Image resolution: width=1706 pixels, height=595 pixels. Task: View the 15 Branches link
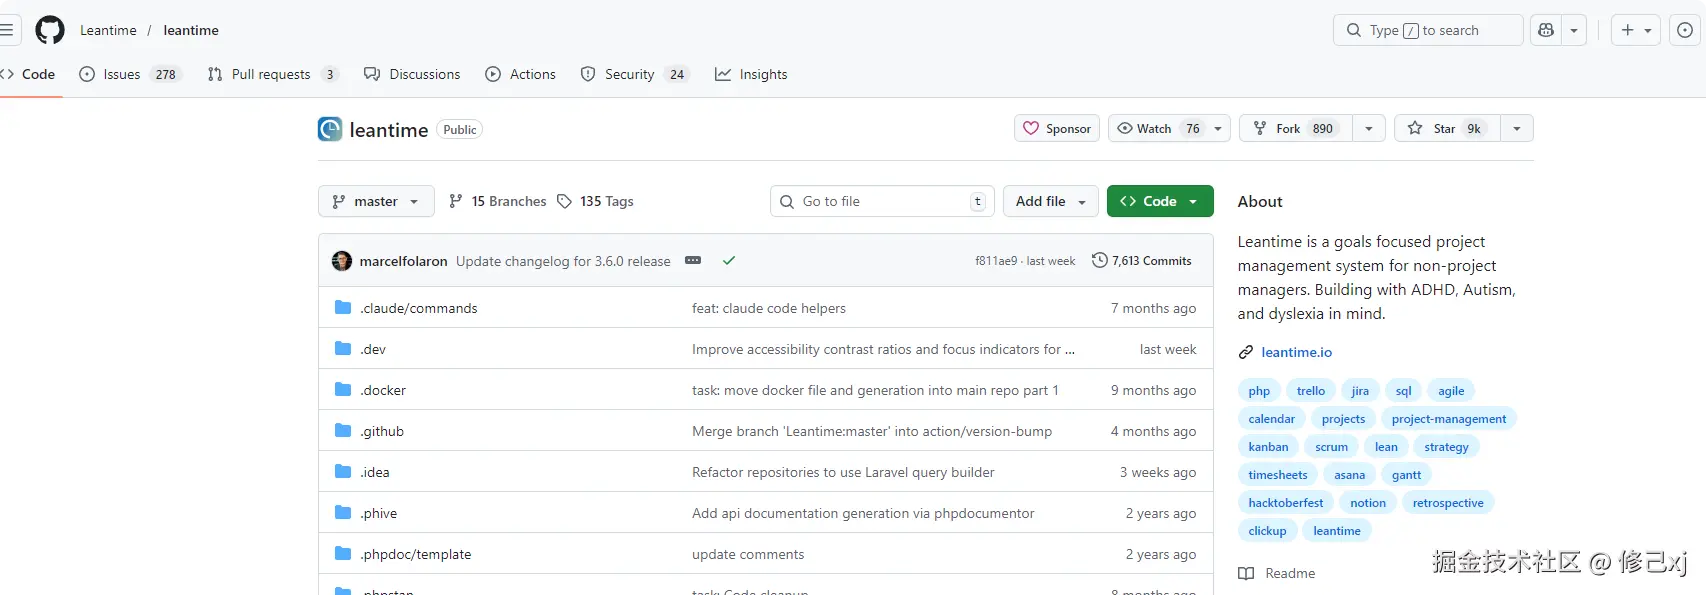pos(498,201)
